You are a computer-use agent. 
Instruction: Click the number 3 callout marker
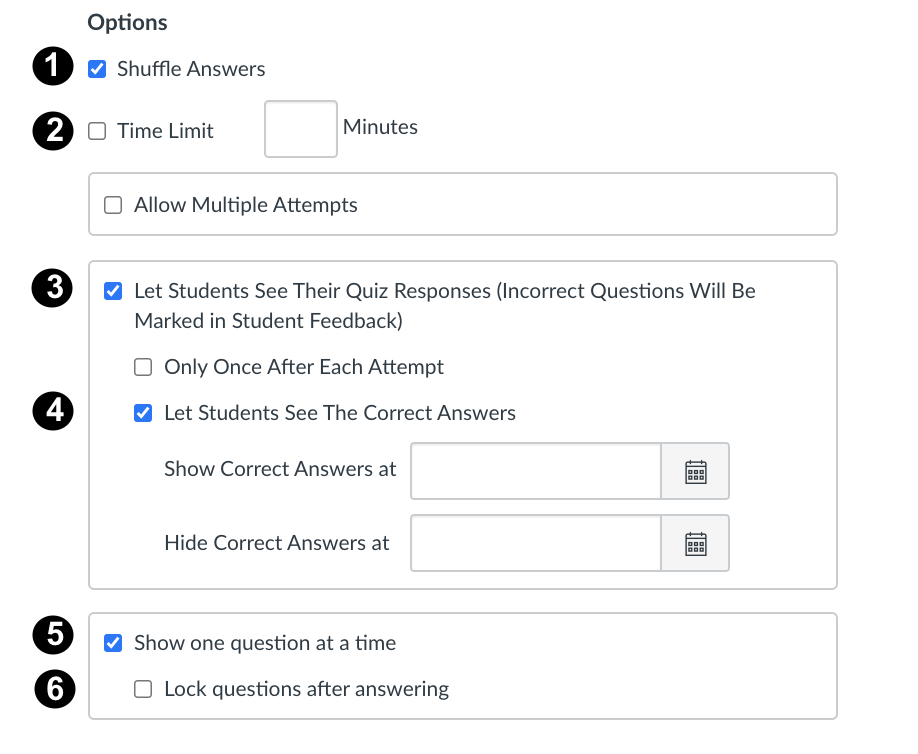point(53,290)
